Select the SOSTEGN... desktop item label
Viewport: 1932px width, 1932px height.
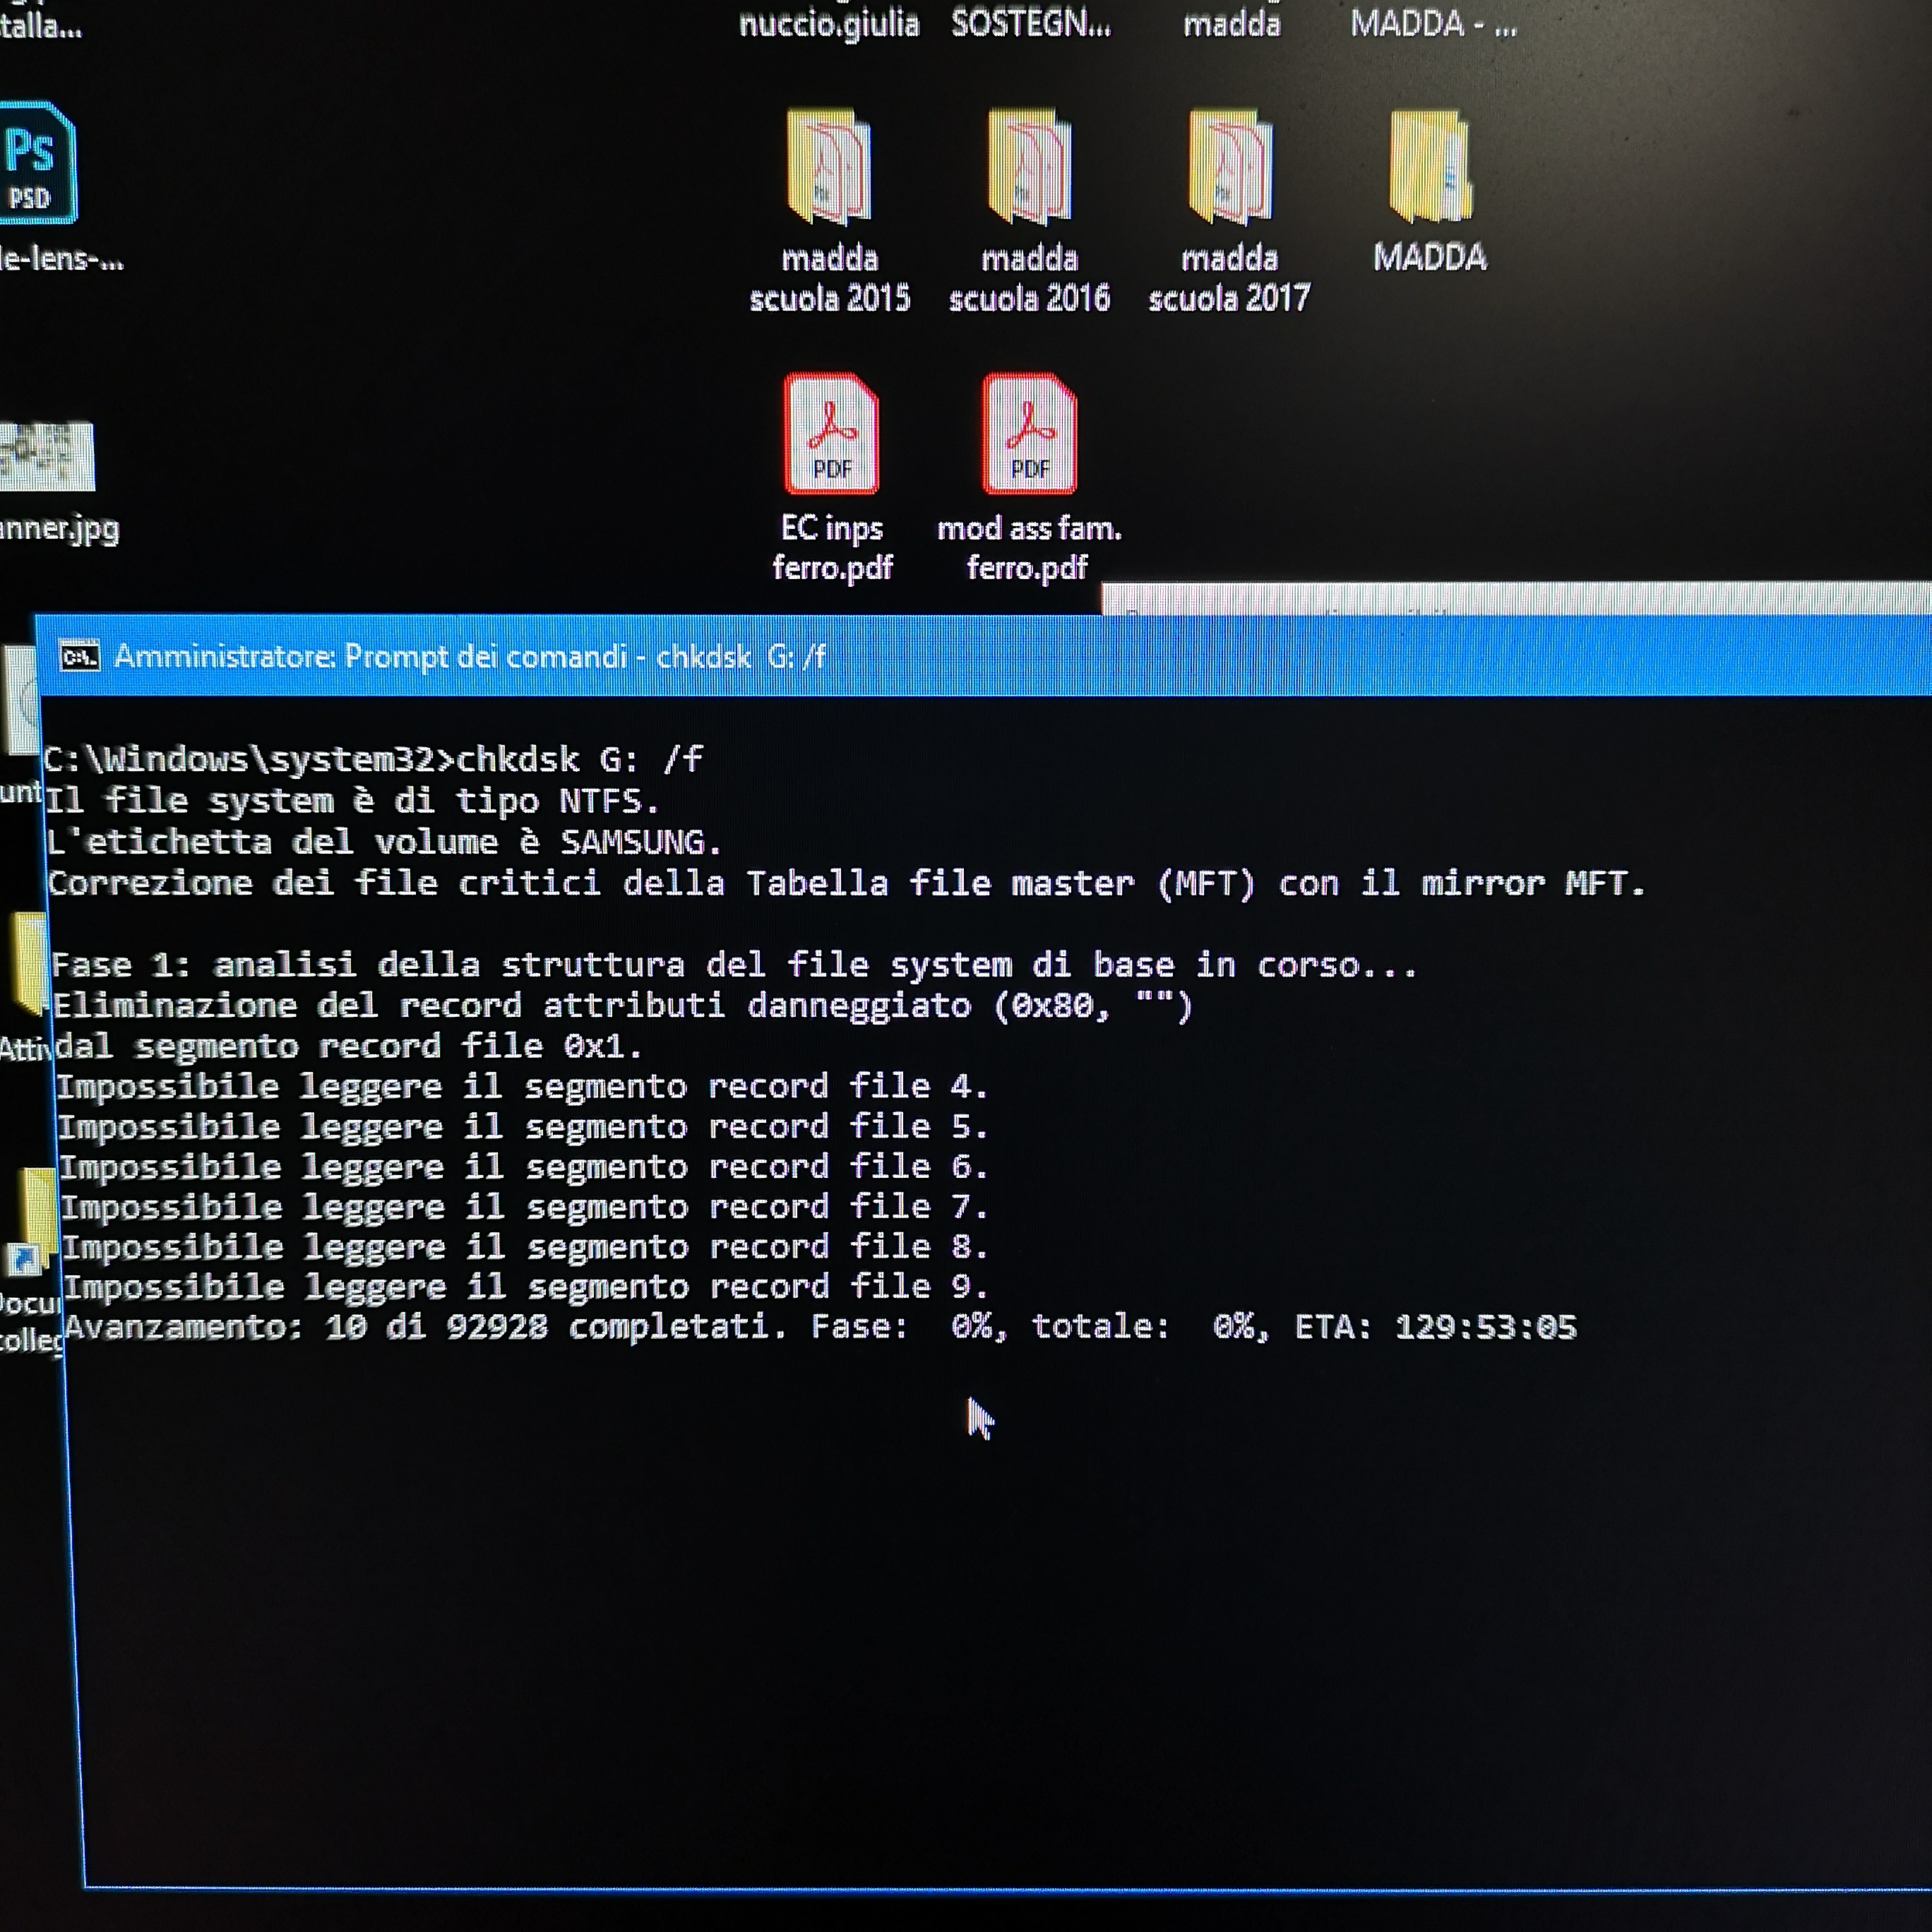pos(1030,23)
